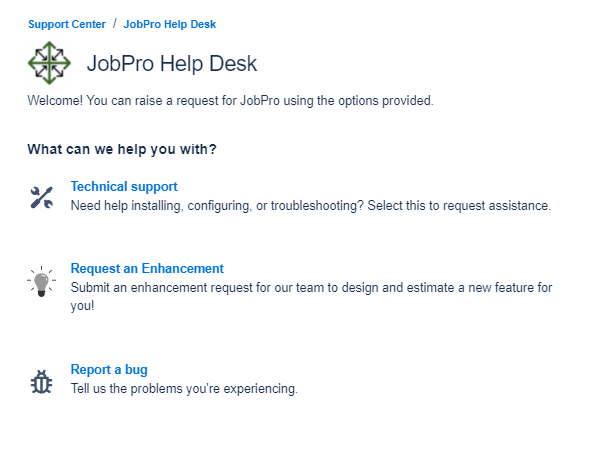This screenshot has width=601, height=460.
Task: Open the Request an Enhancement form
Action: click(147, 269)
